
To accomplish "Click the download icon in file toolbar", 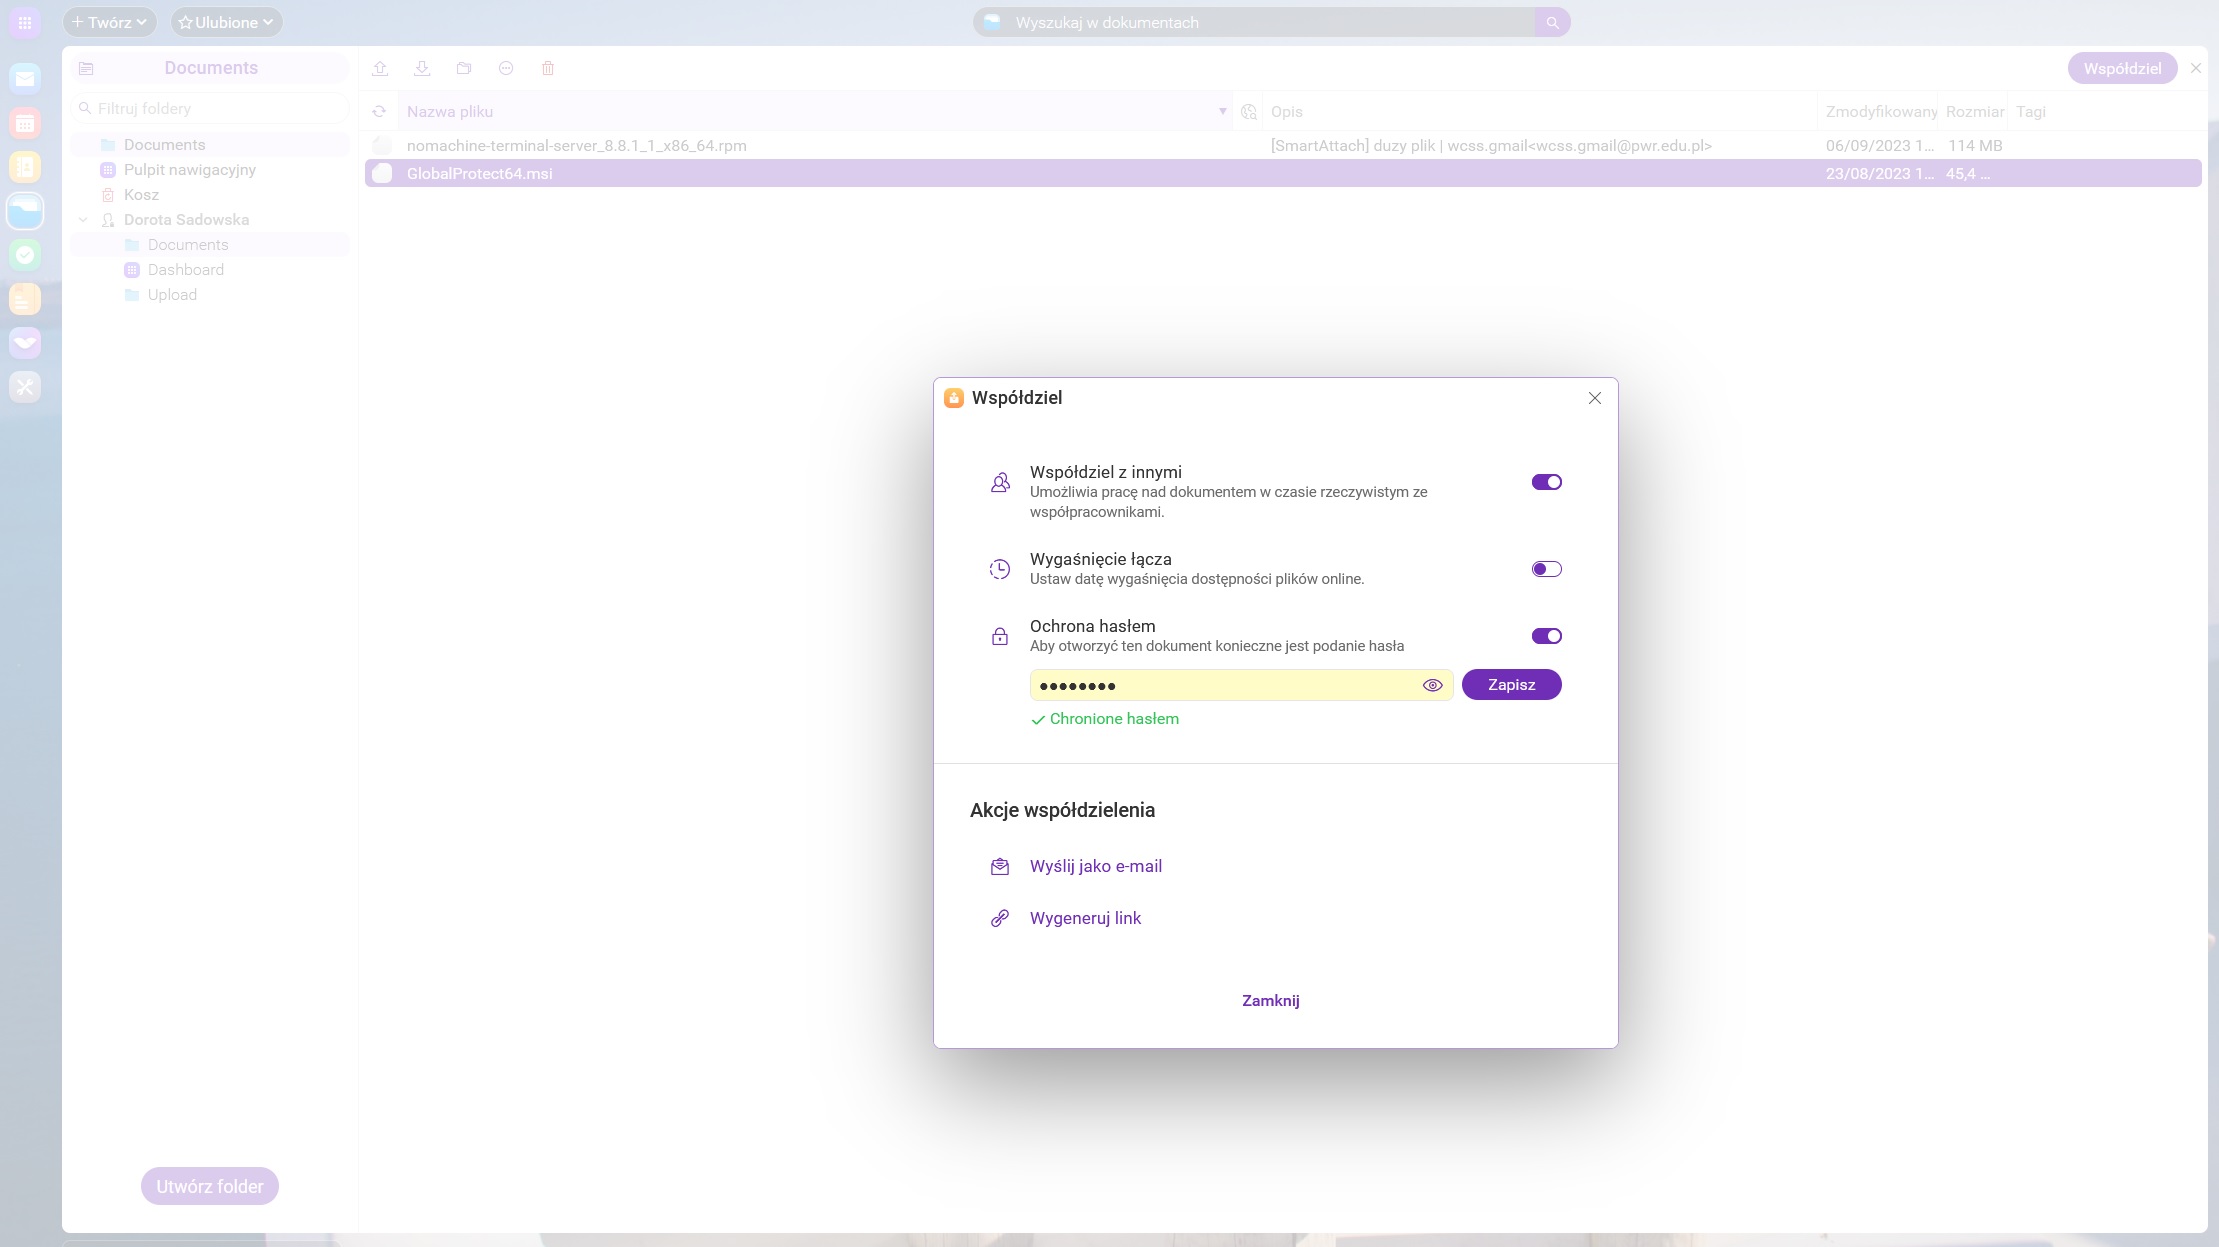I will 422,68.
